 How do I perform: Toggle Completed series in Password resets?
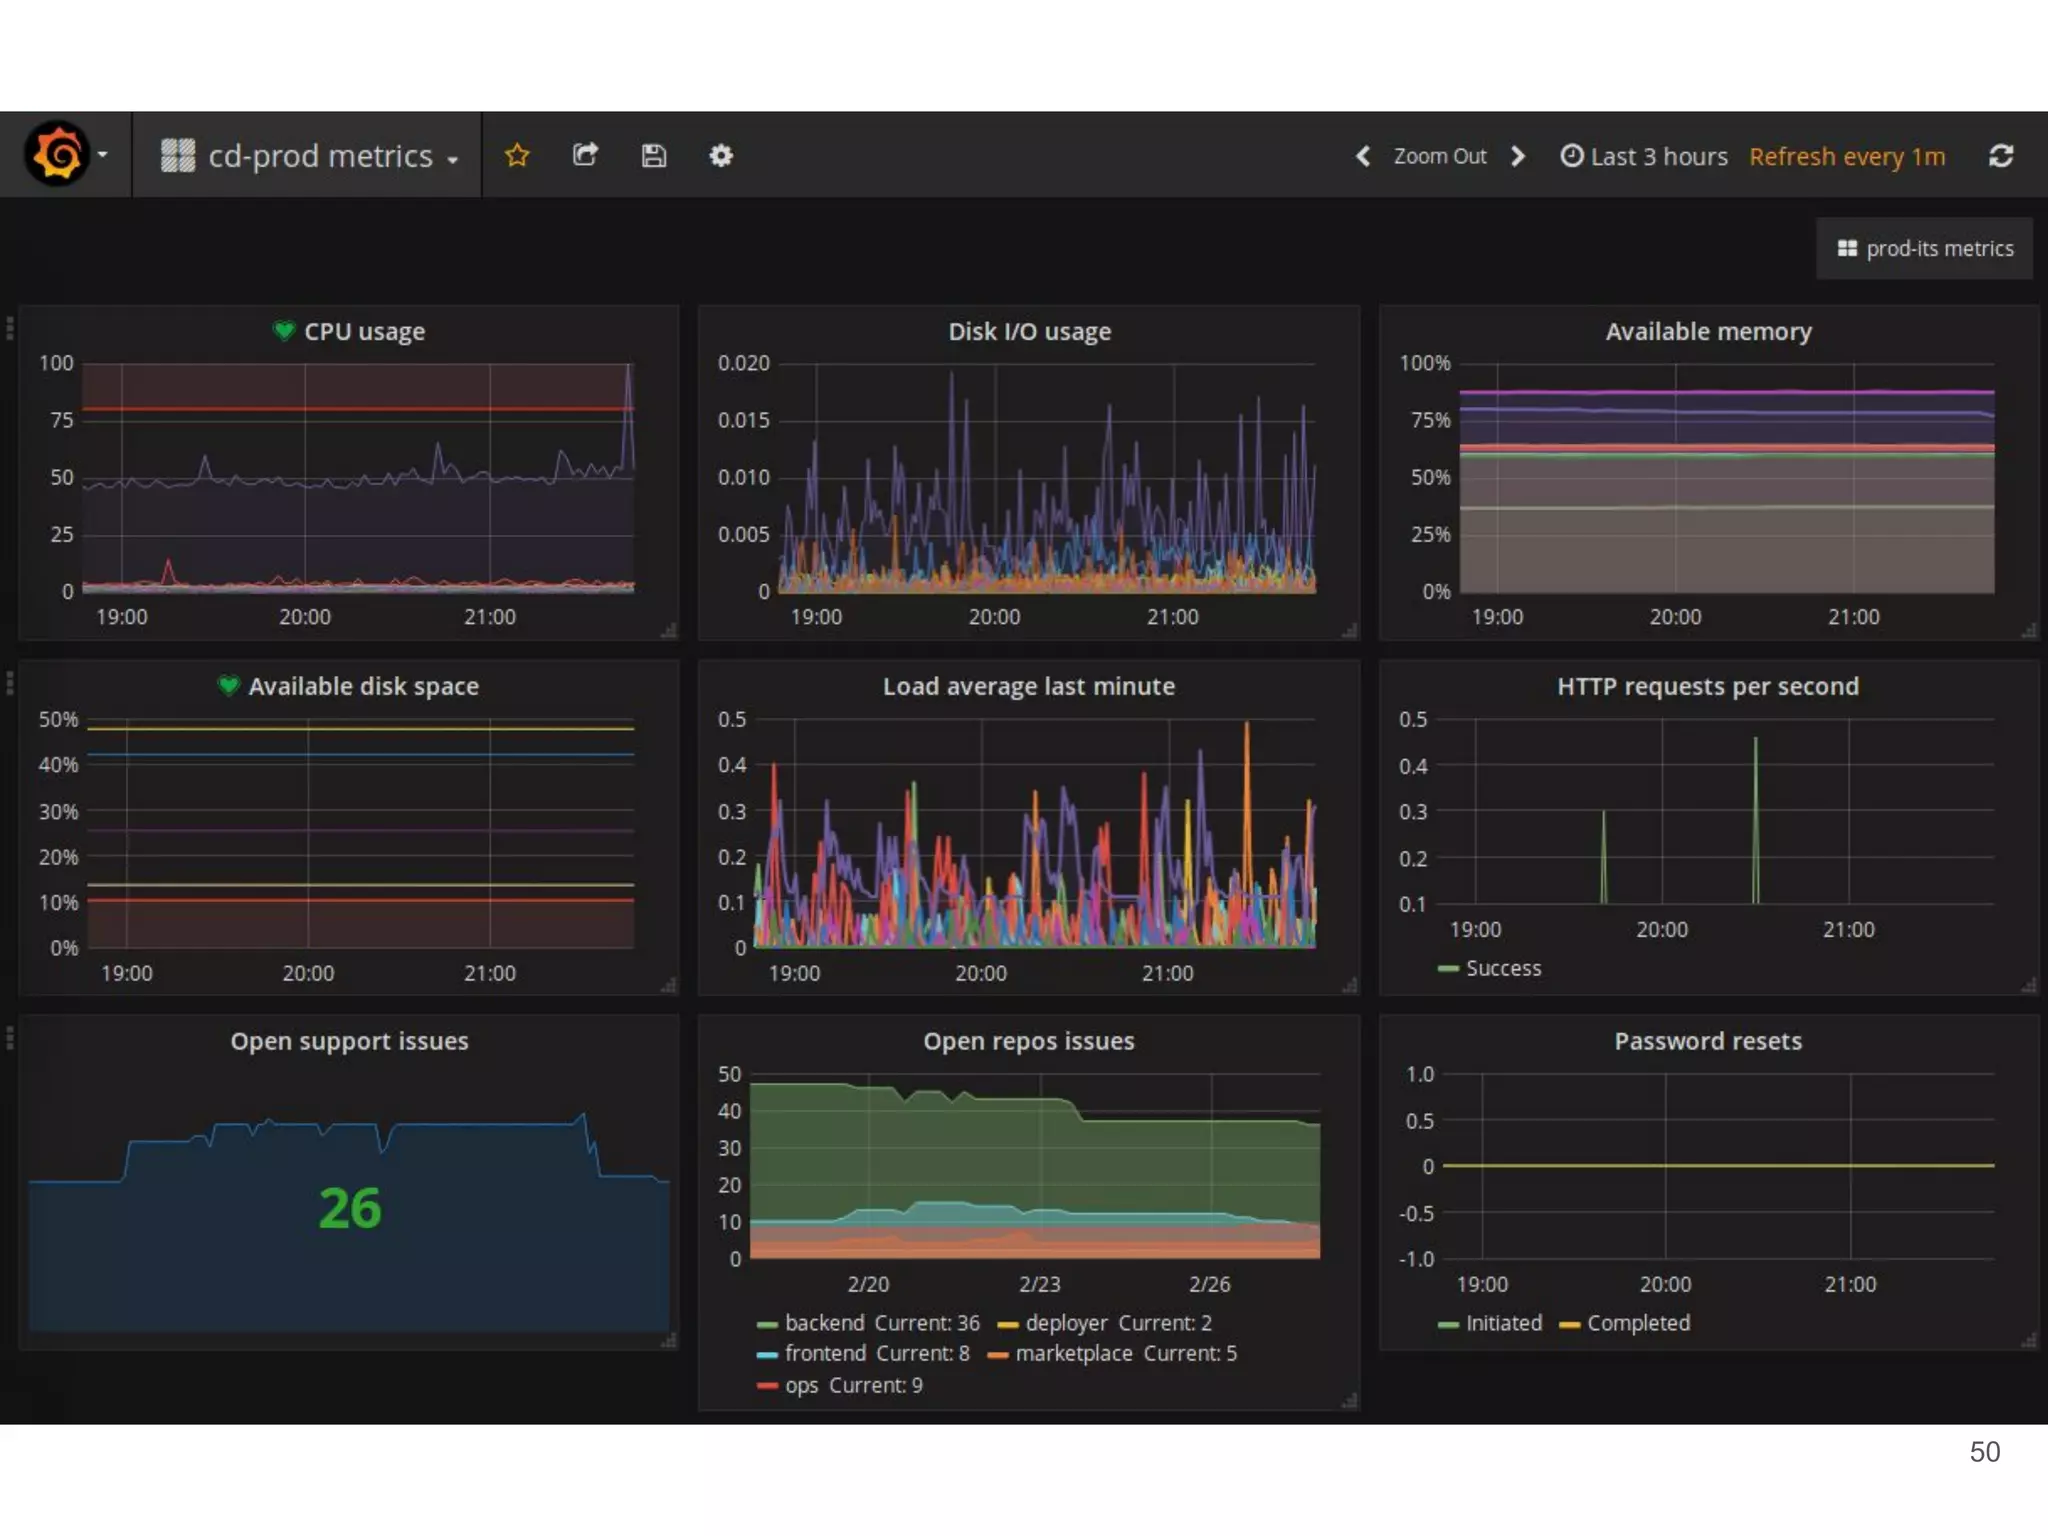1637,1323
